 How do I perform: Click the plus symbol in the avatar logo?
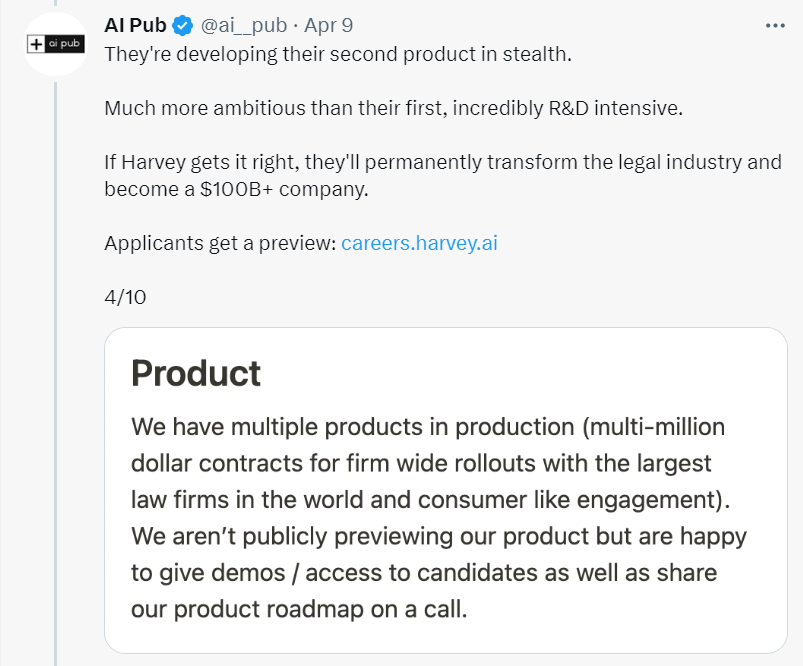37,45
